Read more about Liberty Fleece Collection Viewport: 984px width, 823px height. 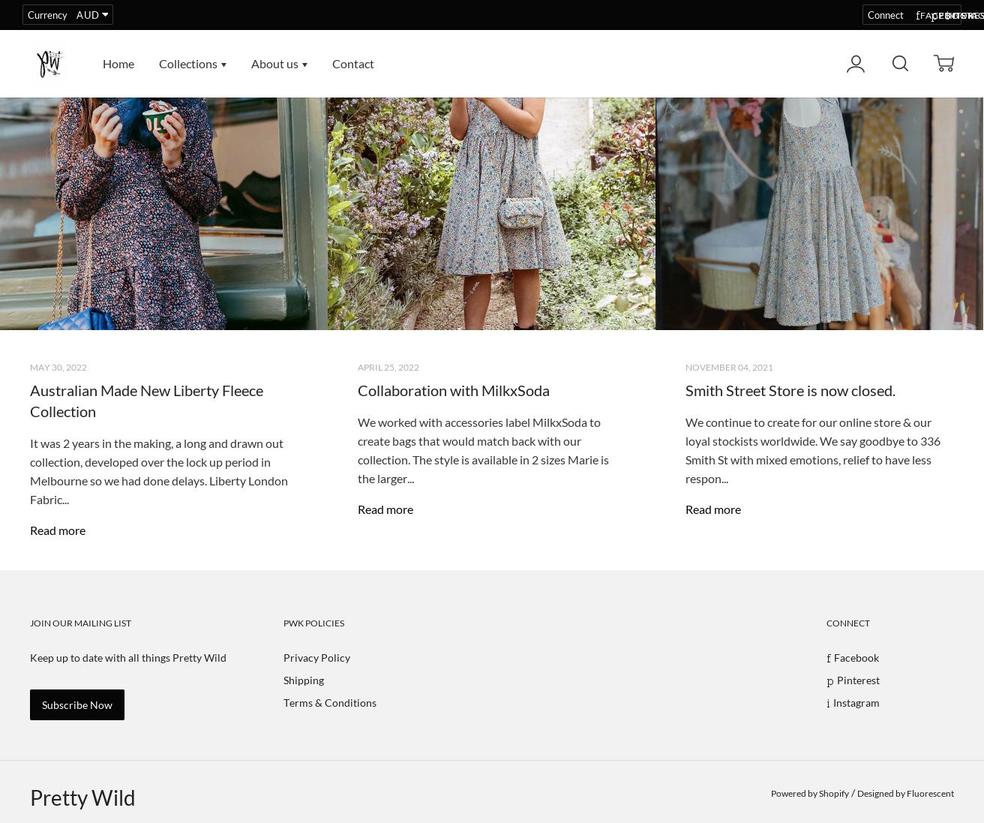point(58,530)
